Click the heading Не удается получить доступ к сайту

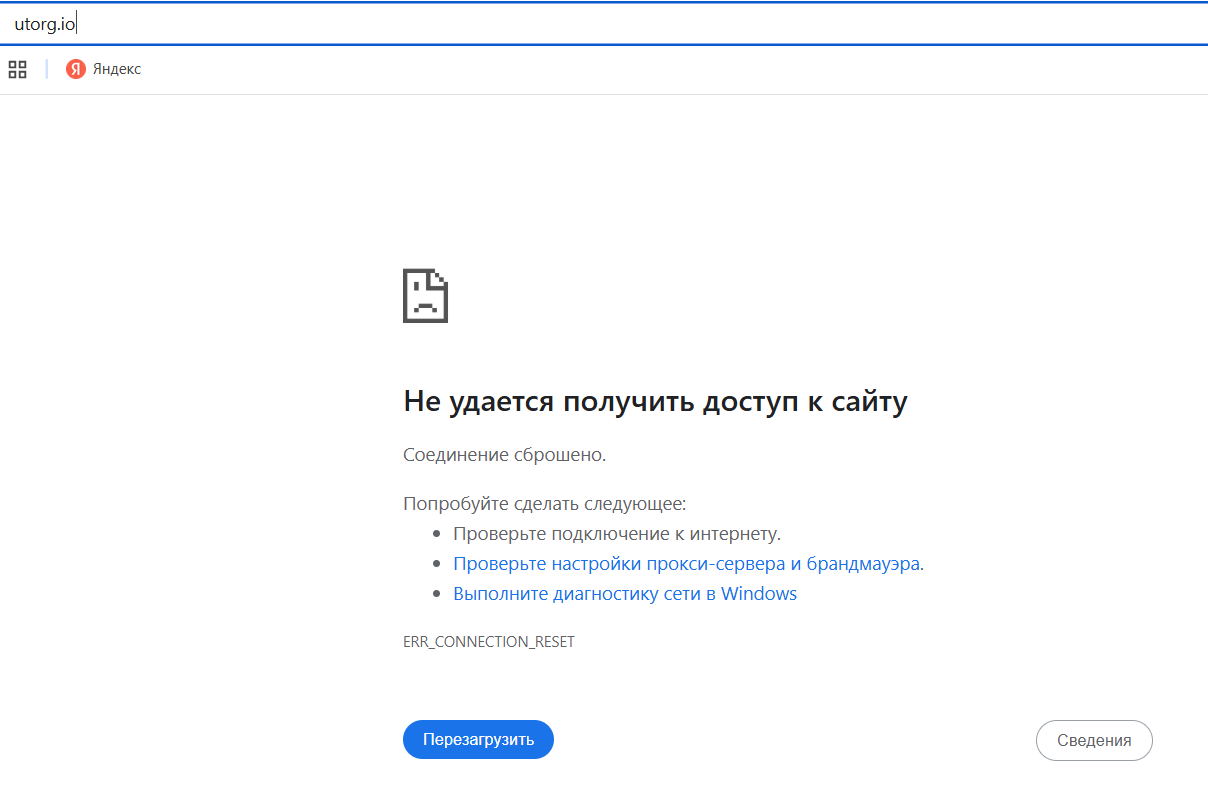click(x=656, y=400)
